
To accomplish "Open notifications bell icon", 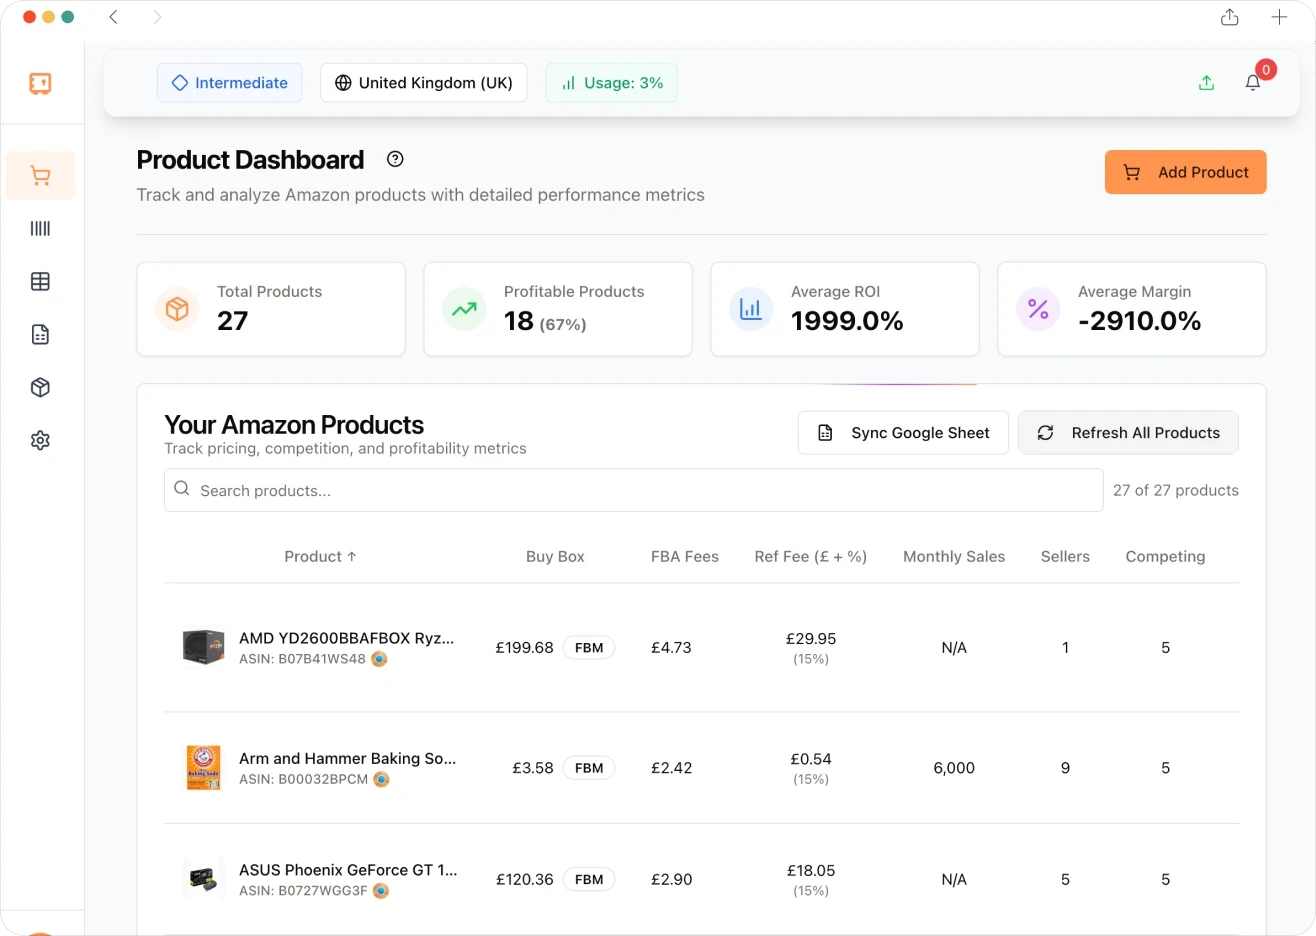I will 1252,83.
